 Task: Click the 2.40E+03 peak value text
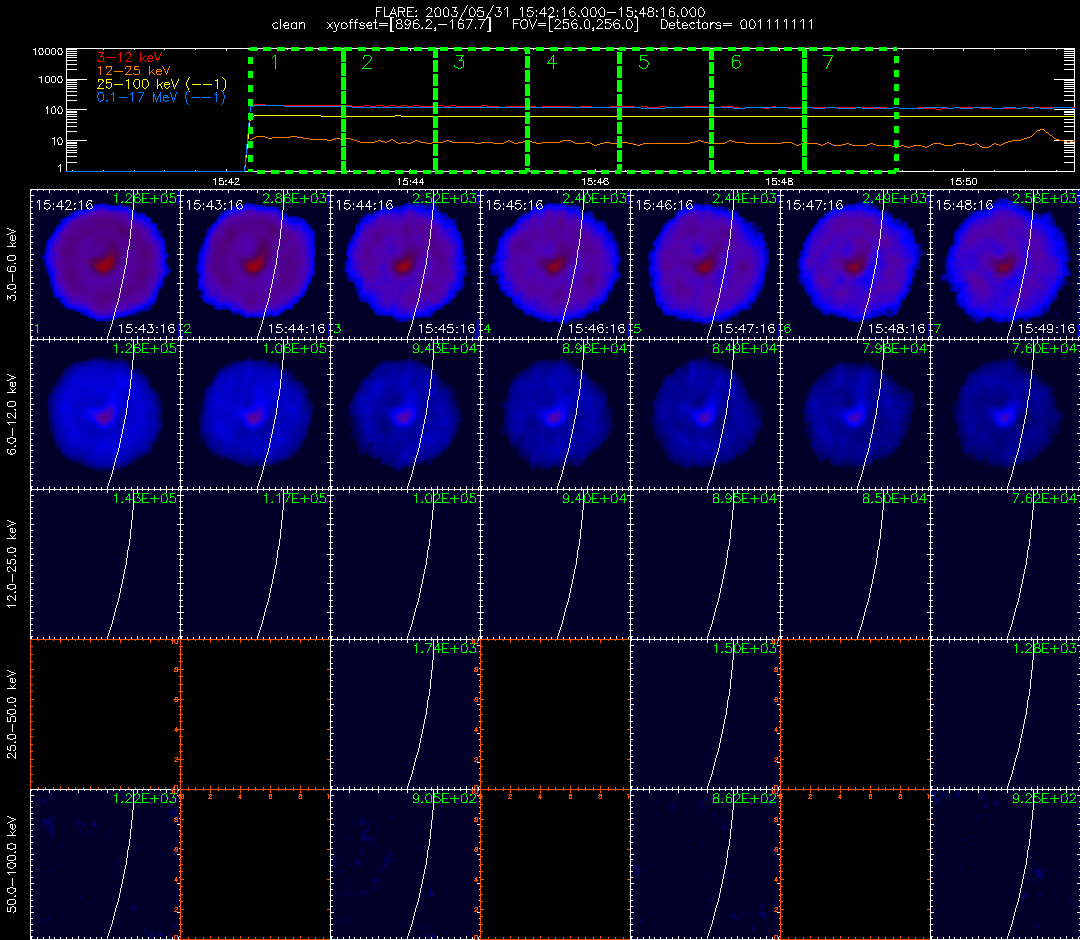click(x=594, y=198)
